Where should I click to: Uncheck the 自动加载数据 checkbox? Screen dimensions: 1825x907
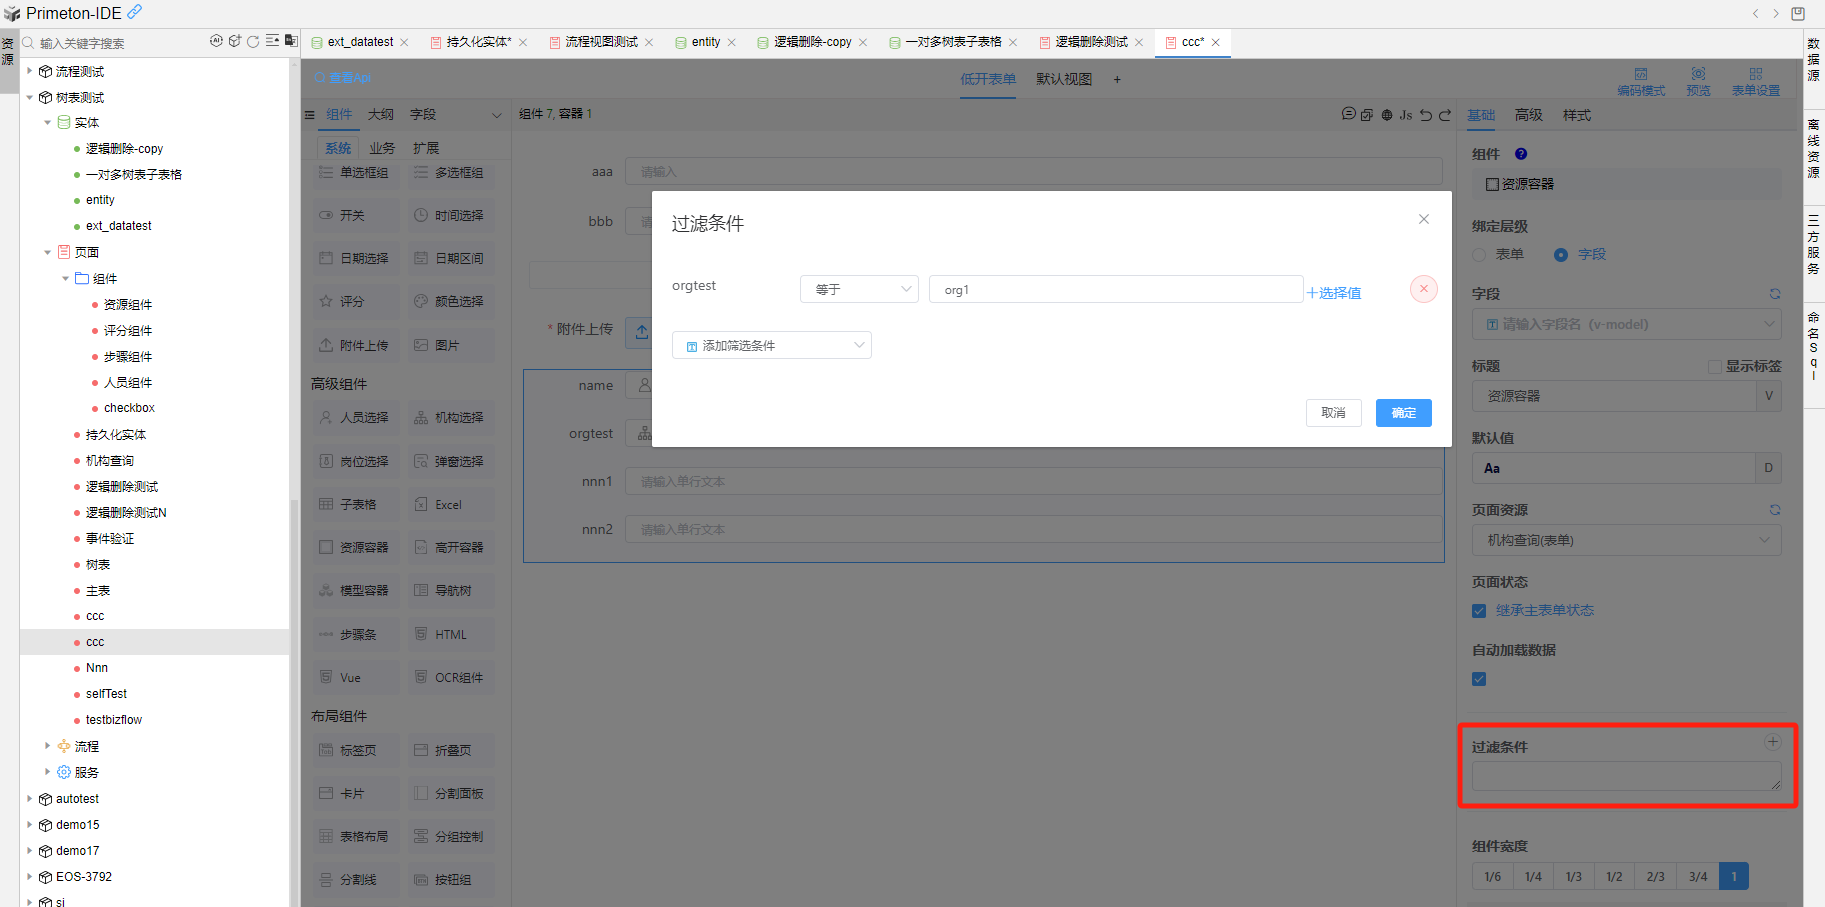point(1479,679)
